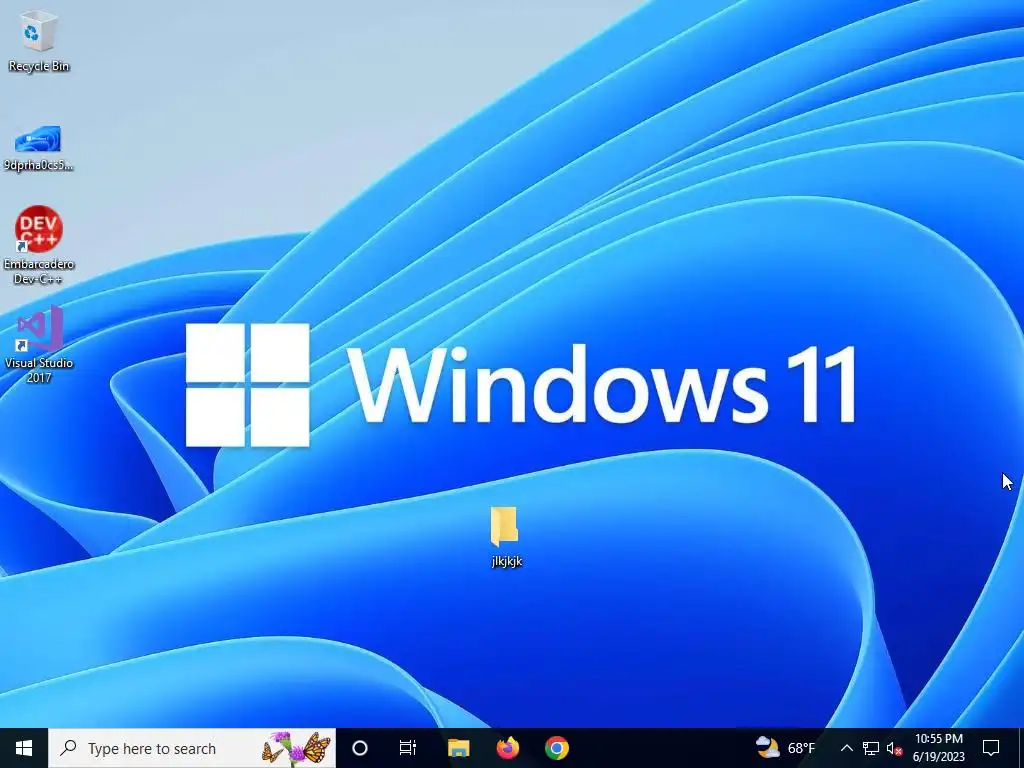The width and height of the screenshot is (1024, 768).
Task: Click the "Recycle Bin" name label
Action: click(x=39, y=66)
